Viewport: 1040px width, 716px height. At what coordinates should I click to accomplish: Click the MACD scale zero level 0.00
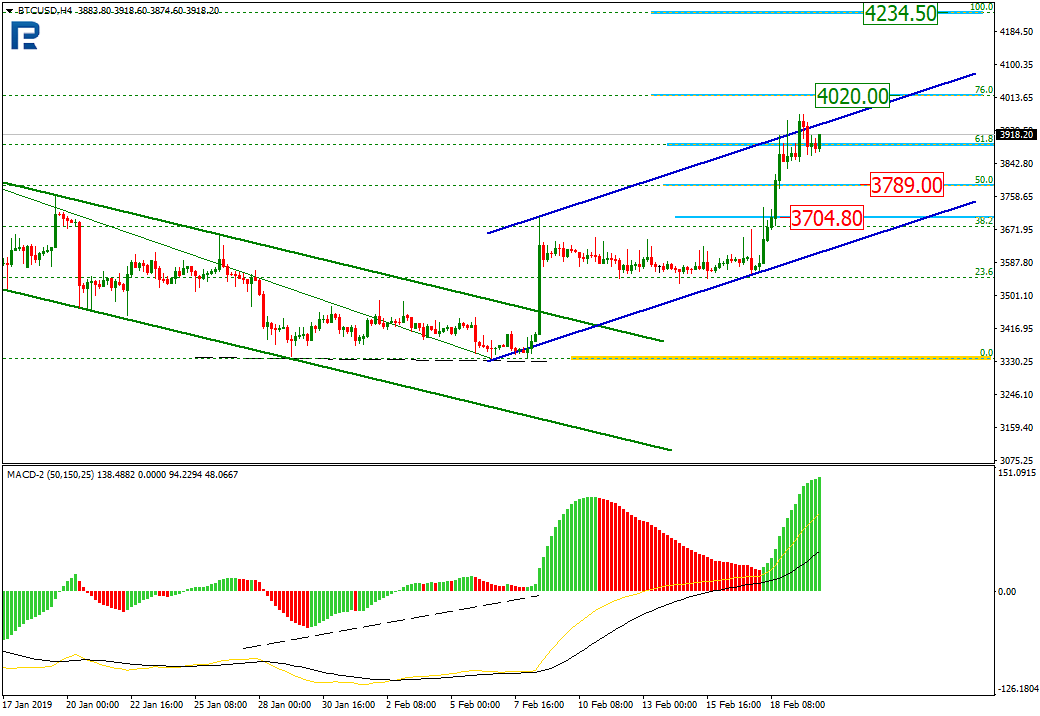[x=1007, y=591]
